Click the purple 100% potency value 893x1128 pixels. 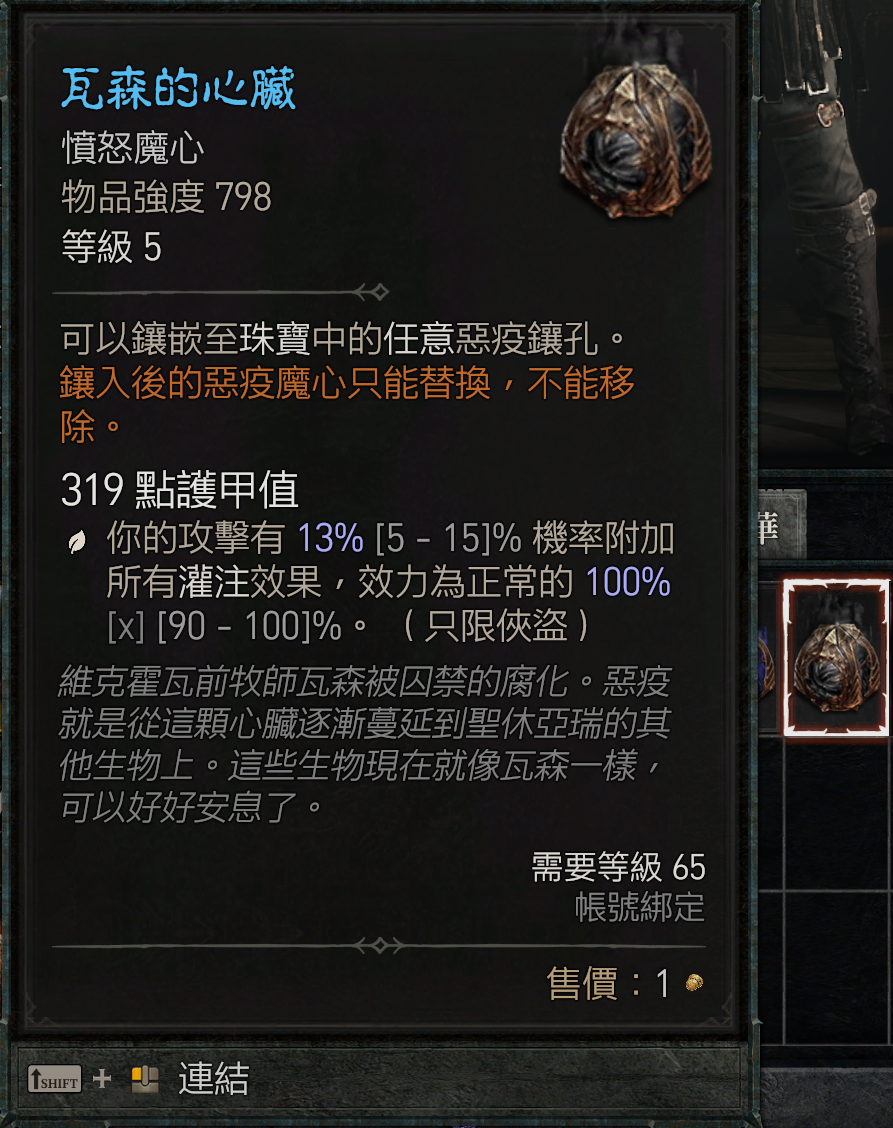[x=628, y=582]
